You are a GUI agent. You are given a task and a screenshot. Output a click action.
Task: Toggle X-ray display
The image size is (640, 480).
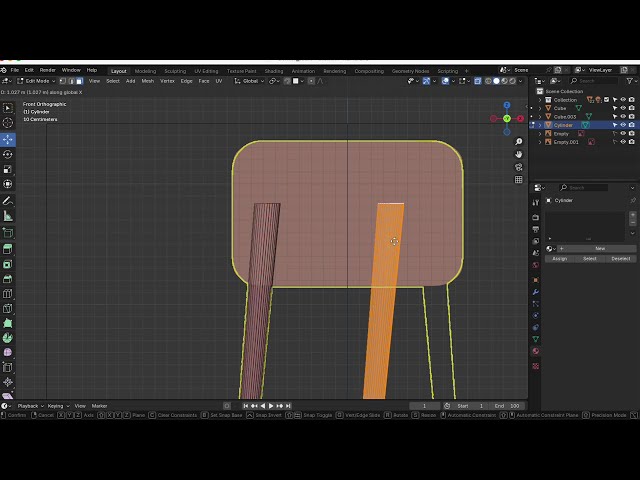(478, 81)
